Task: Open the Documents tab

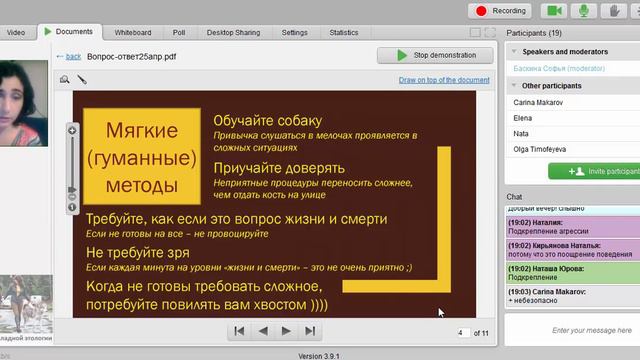Action: [69, 31]
